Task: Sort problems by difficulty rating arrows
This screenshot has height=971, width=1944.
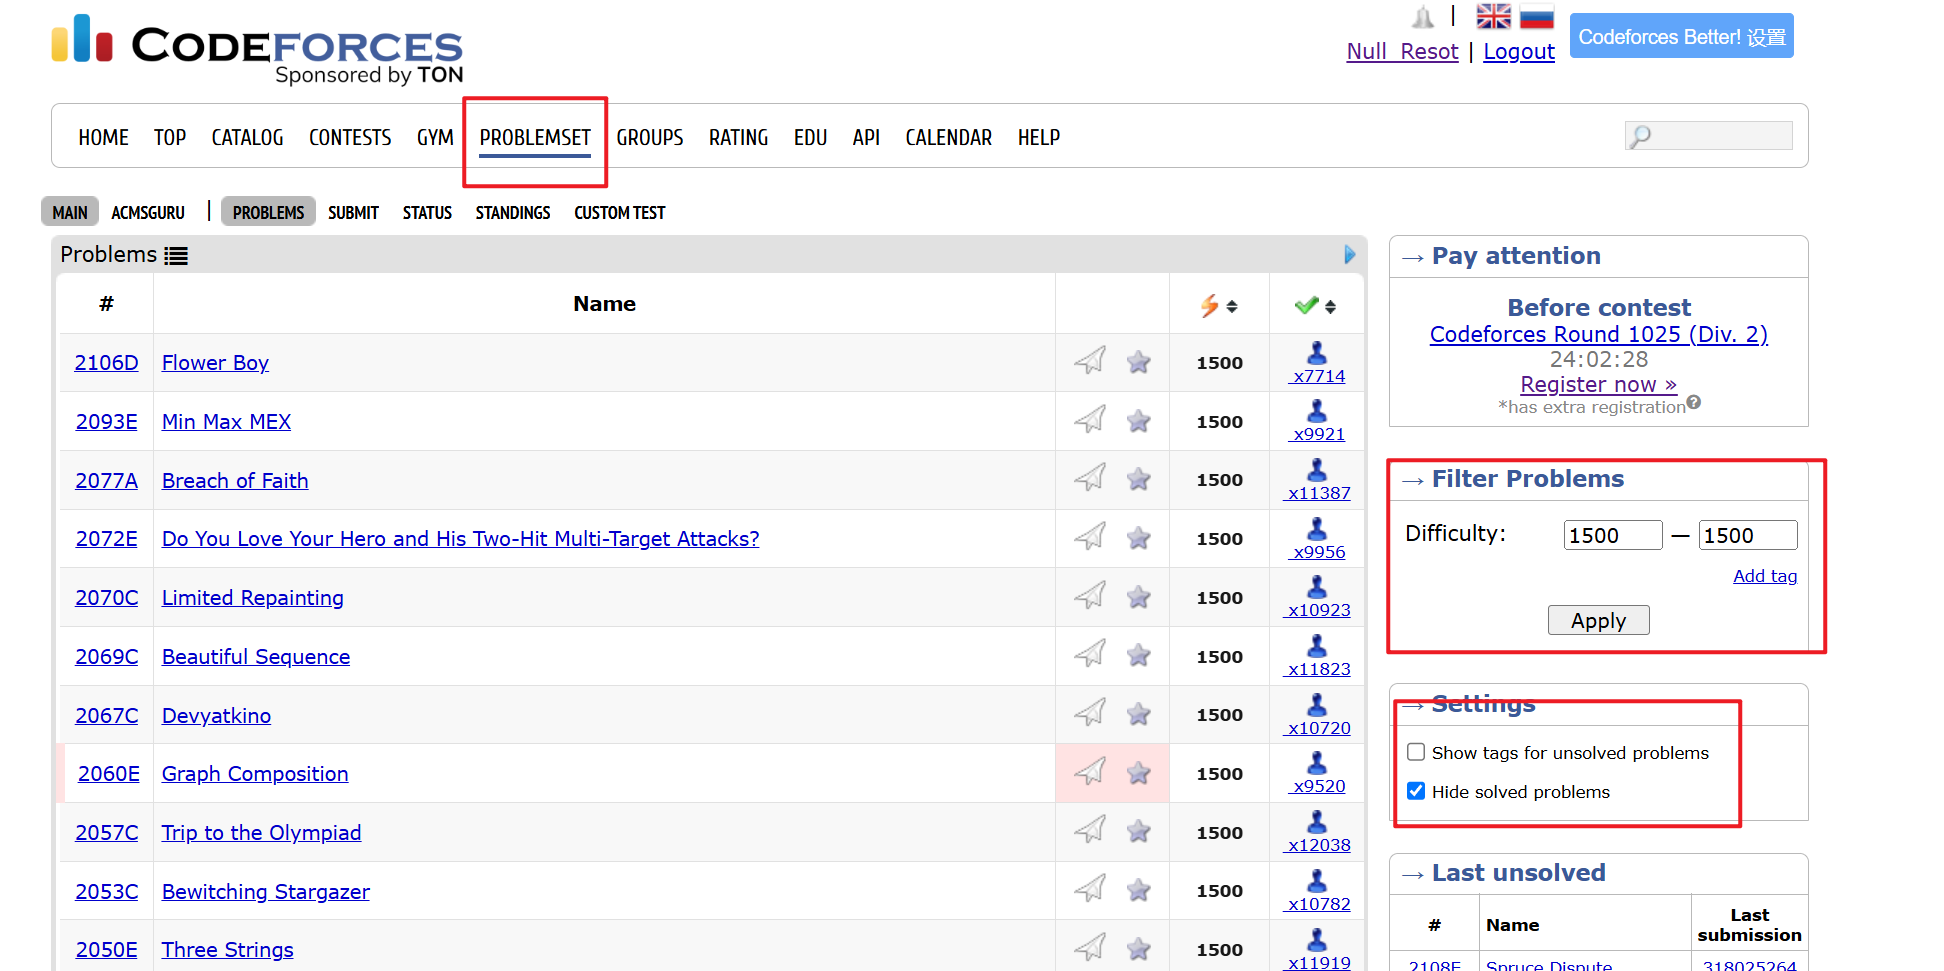Action: point(1232,307)
